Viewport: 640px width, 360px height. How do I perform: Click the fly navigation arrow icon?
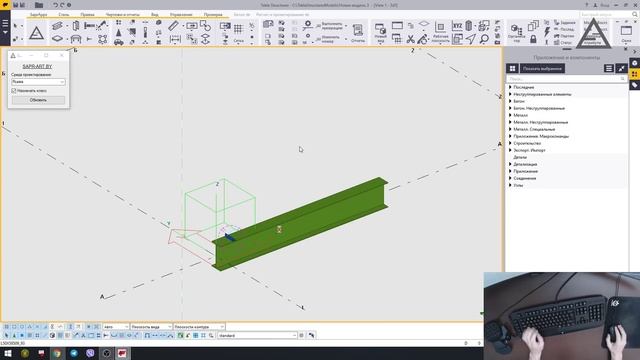coord(471,39)
